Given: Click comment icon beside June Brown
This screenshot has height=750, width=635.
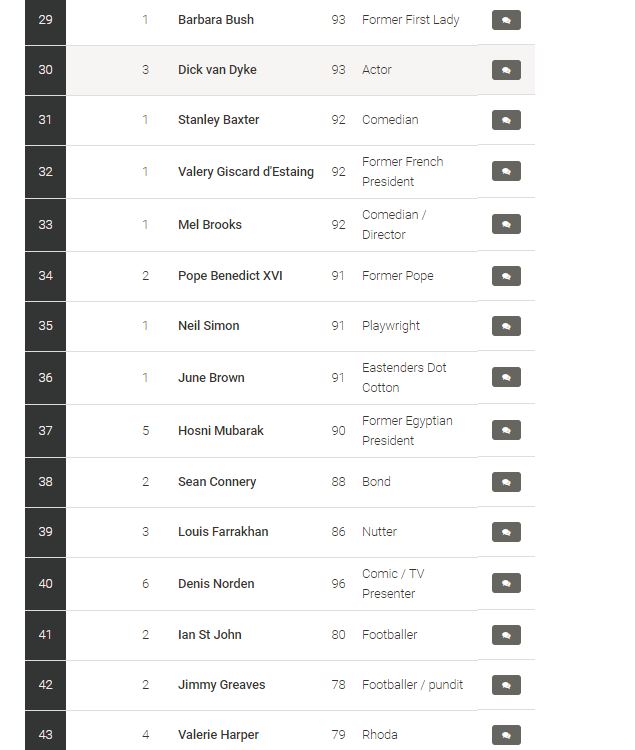Looking at the screenshot, I should click(506, 378).
